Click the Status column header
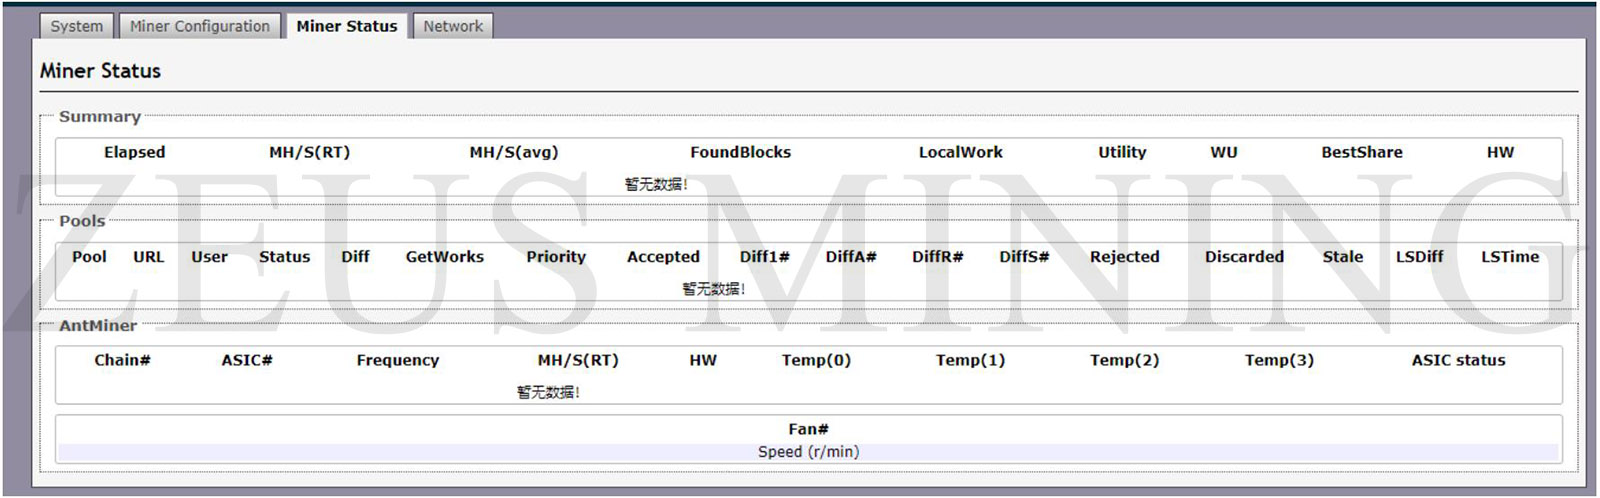This screenshot has height=498, width=1600. pyautogui.click(x=285, y=257)
